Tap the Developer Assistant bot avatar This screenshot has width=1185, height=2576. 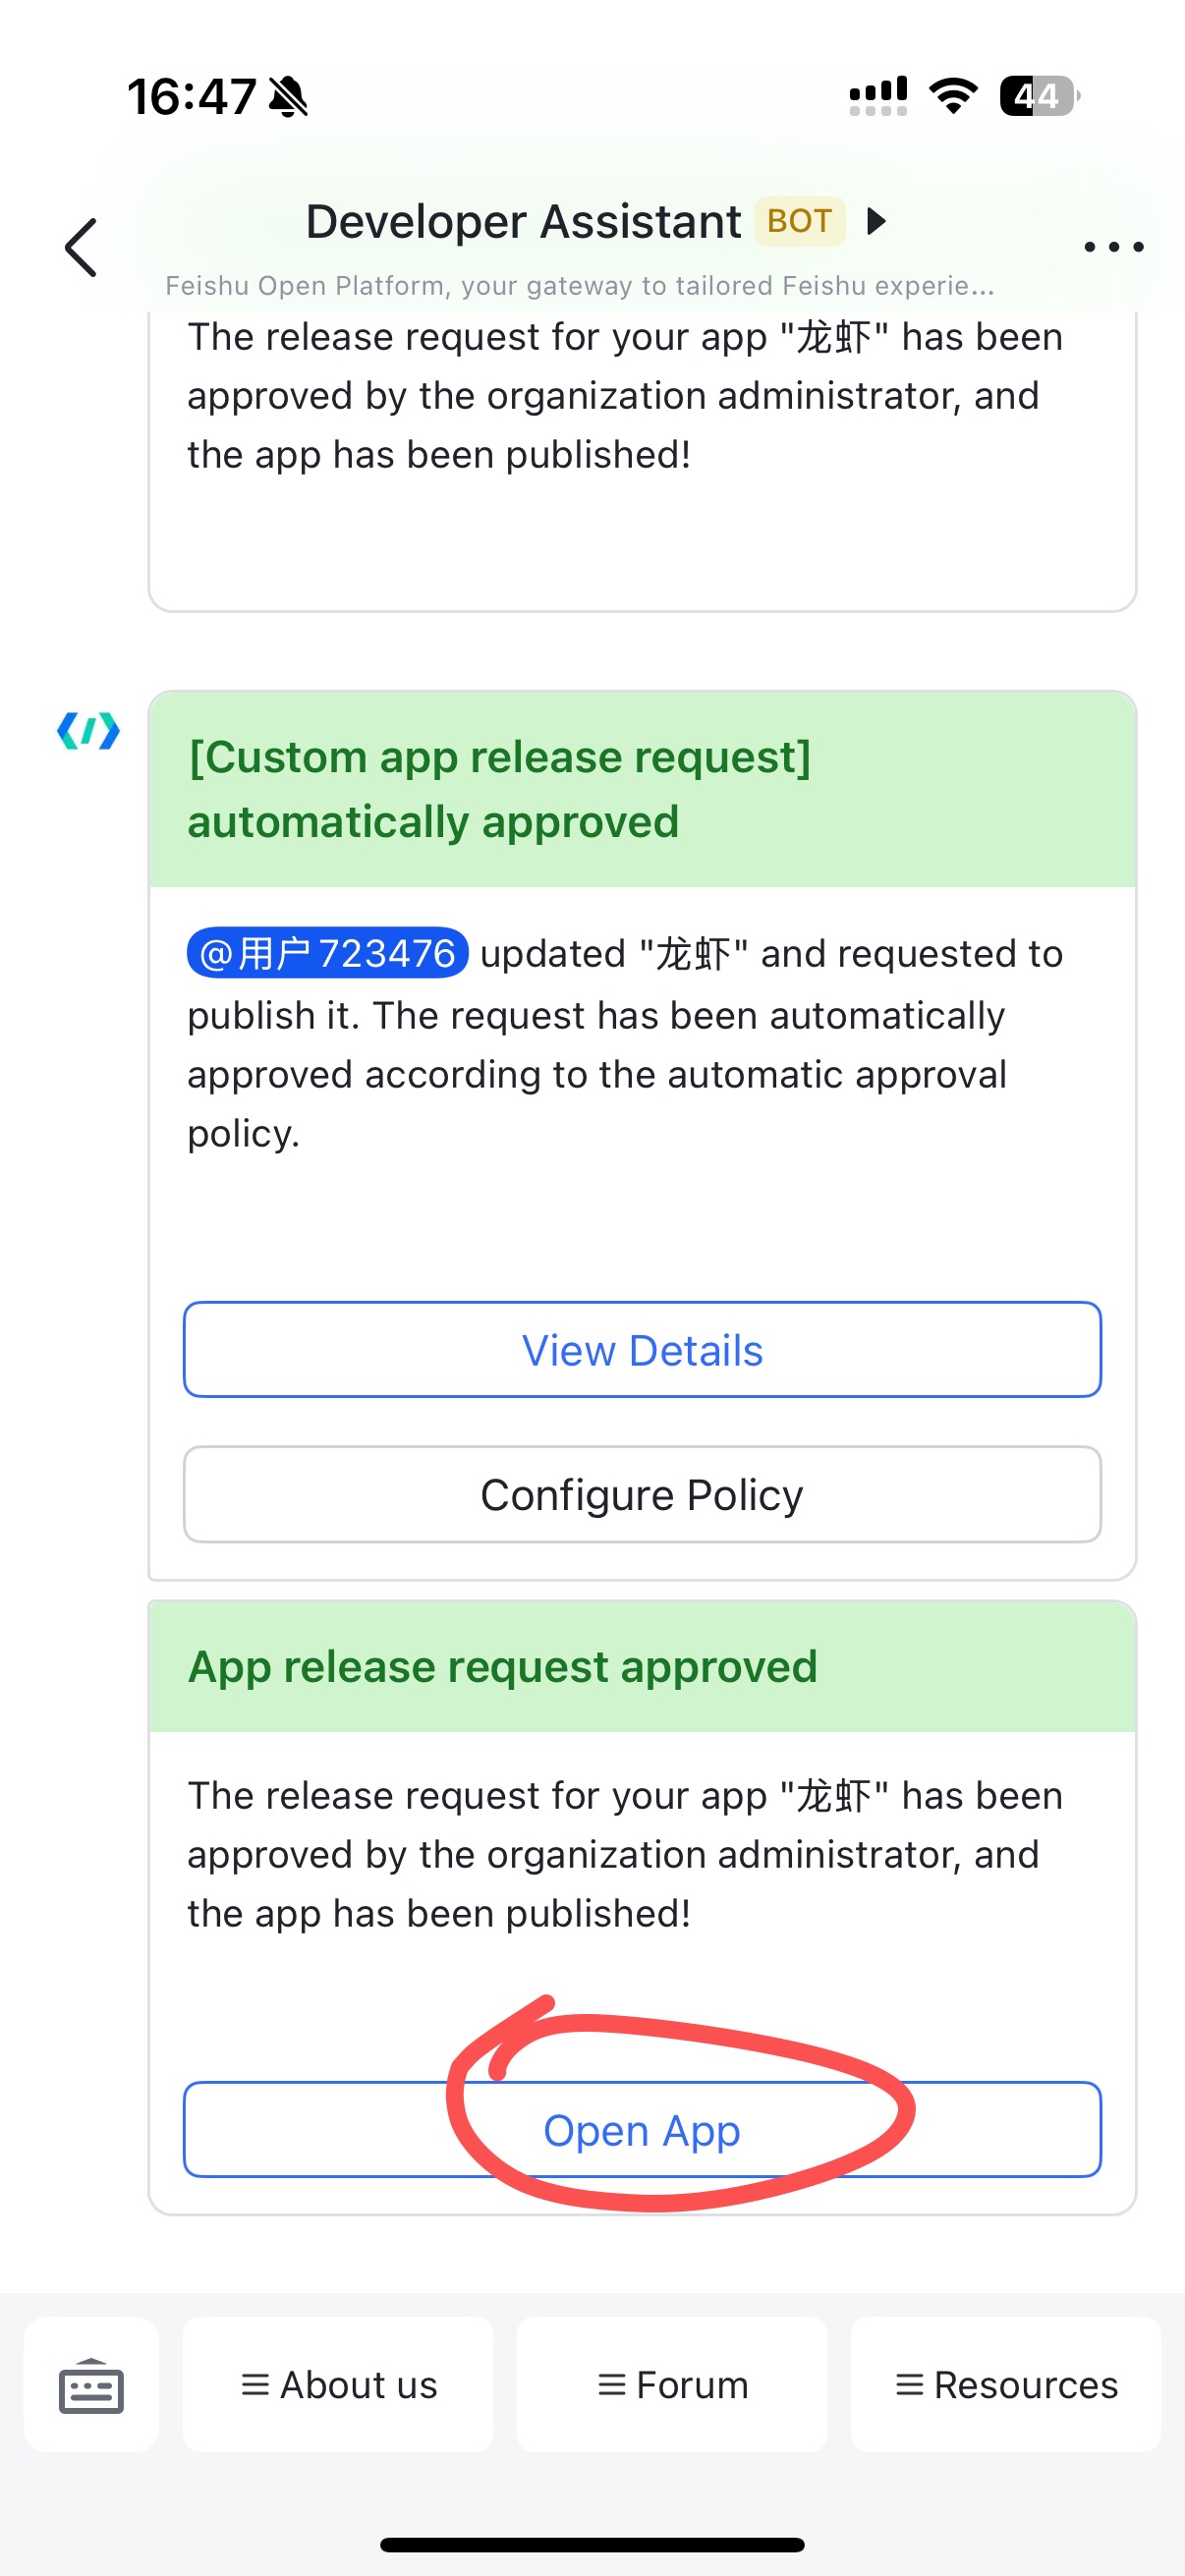[88, 731]
